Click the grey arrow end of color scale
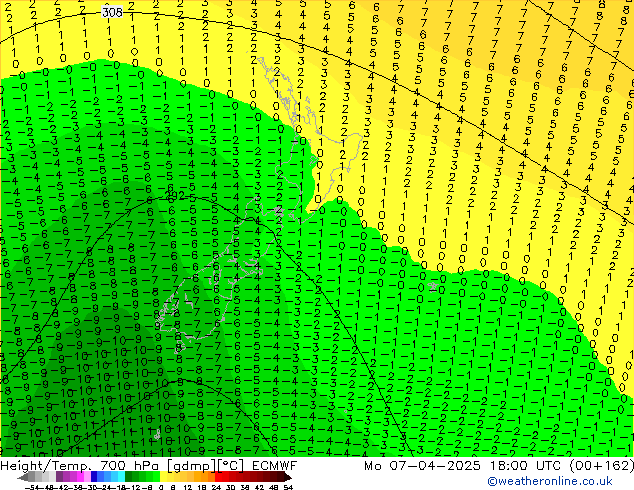The width and height of the screenshot is (634, 490). (23, 477)
